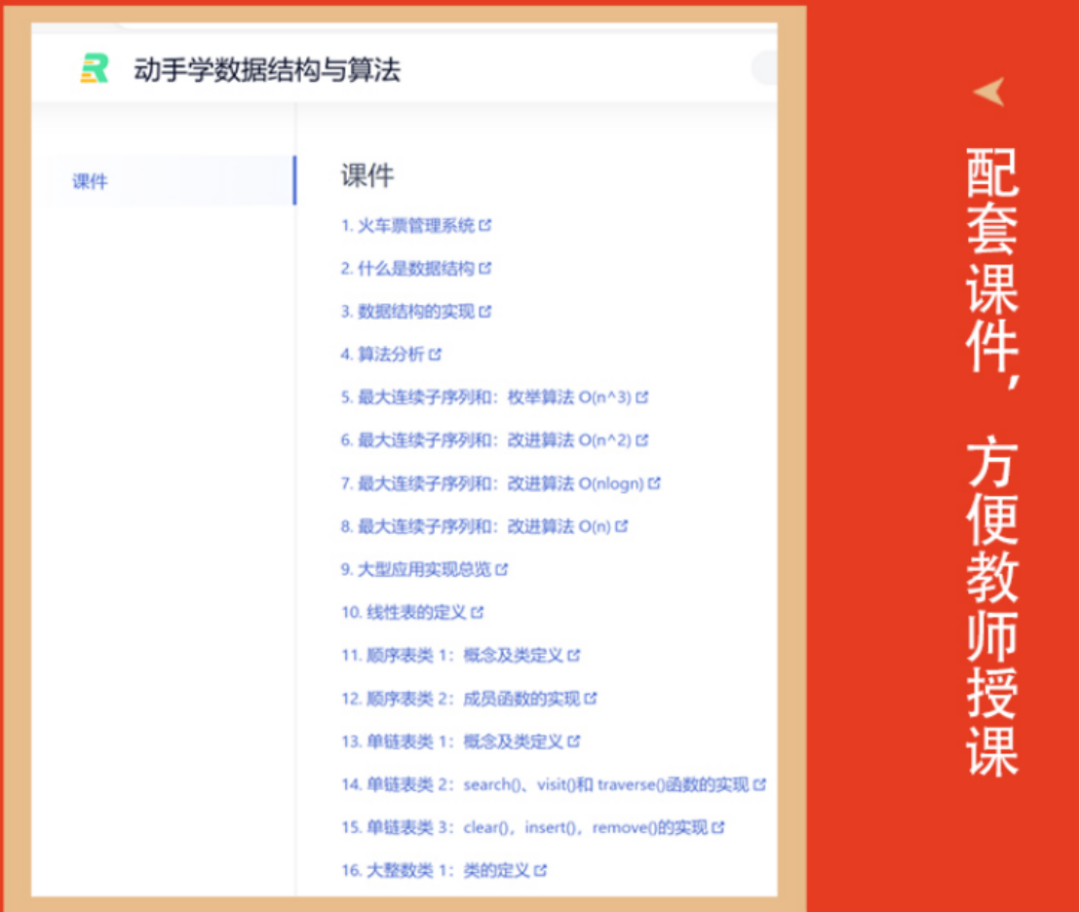Click the external-link icon beside 算法分析

pyautogui.click(x=441, y=354)
